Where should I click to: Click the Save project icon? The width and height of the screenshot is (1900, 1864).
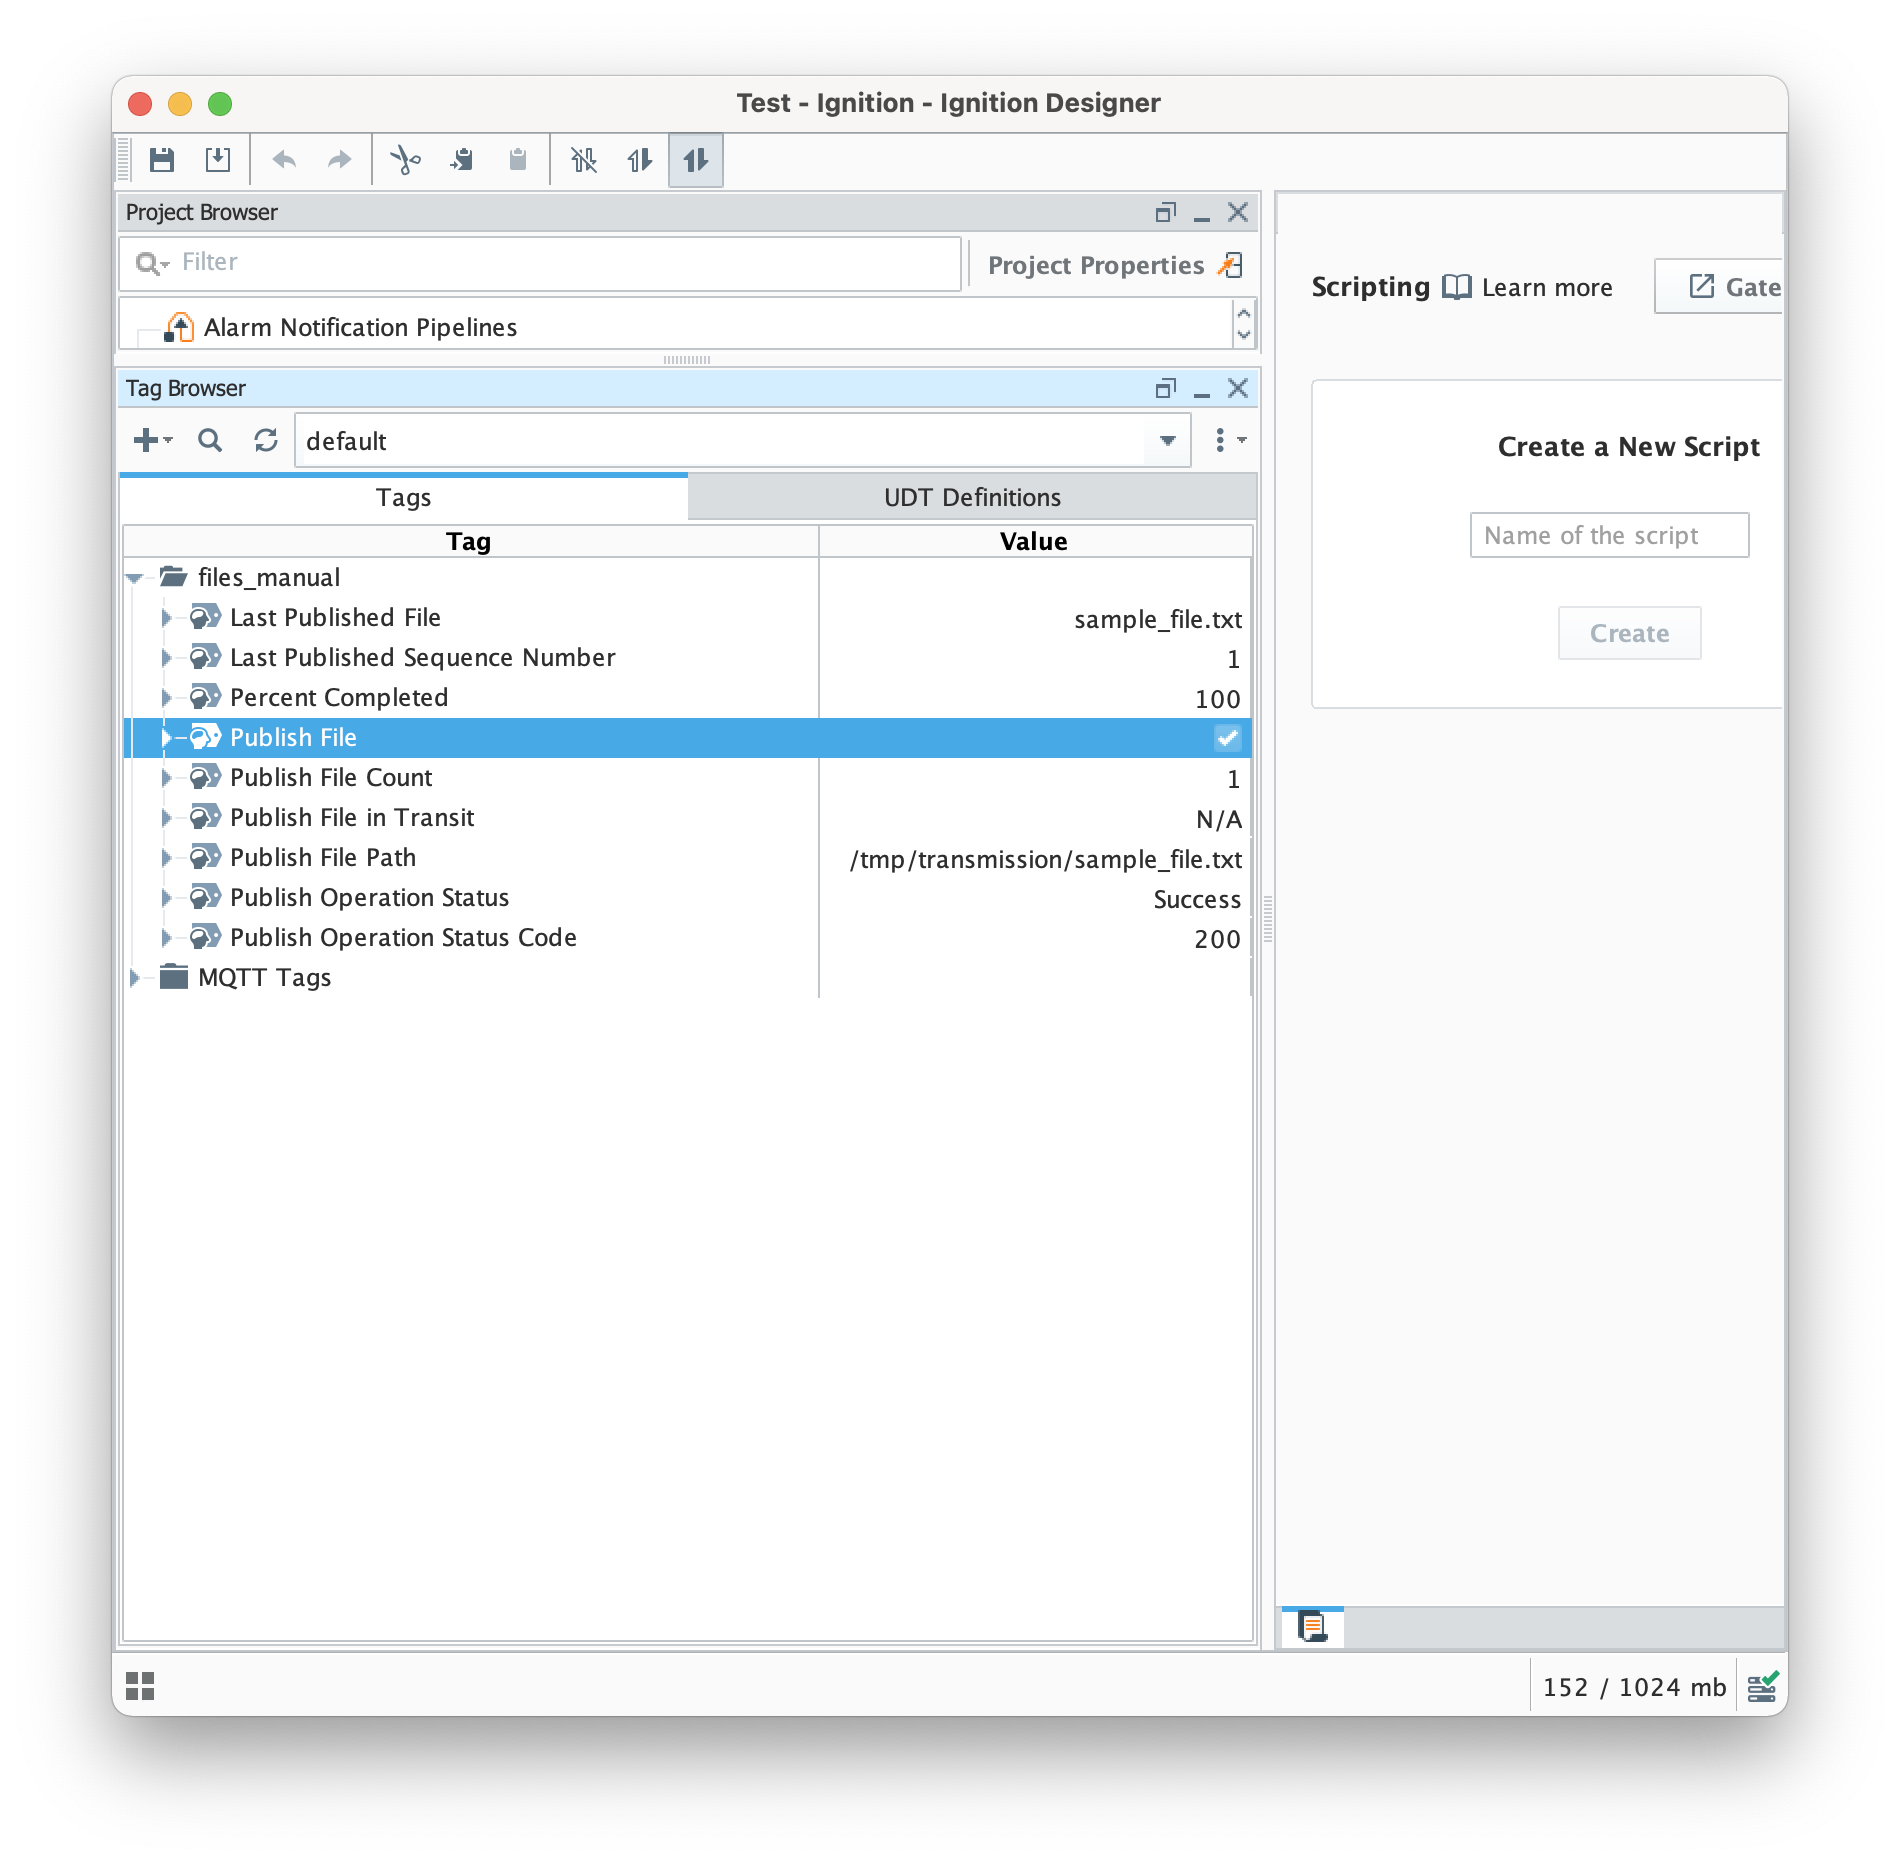pos(162,160)
